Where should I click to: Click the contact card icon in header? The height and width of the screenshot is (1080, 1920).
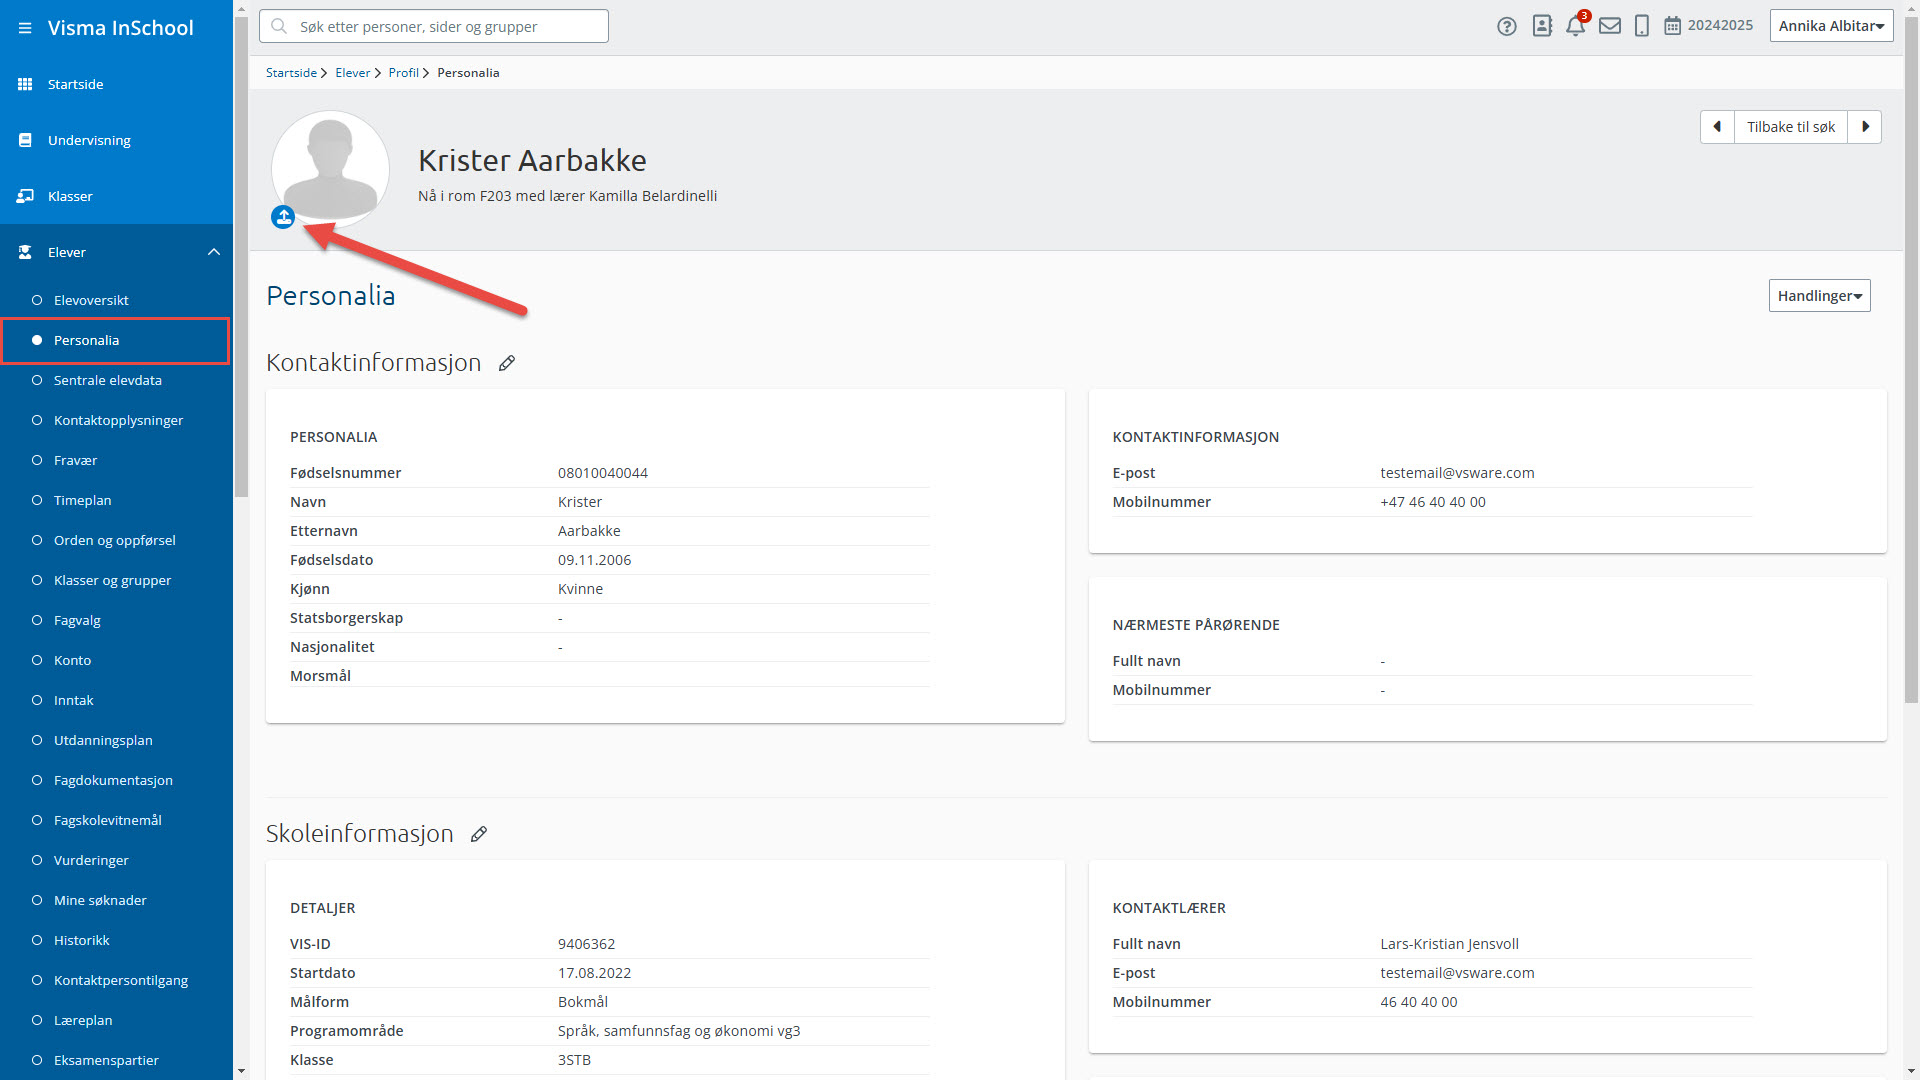[x=1541, y=26]
